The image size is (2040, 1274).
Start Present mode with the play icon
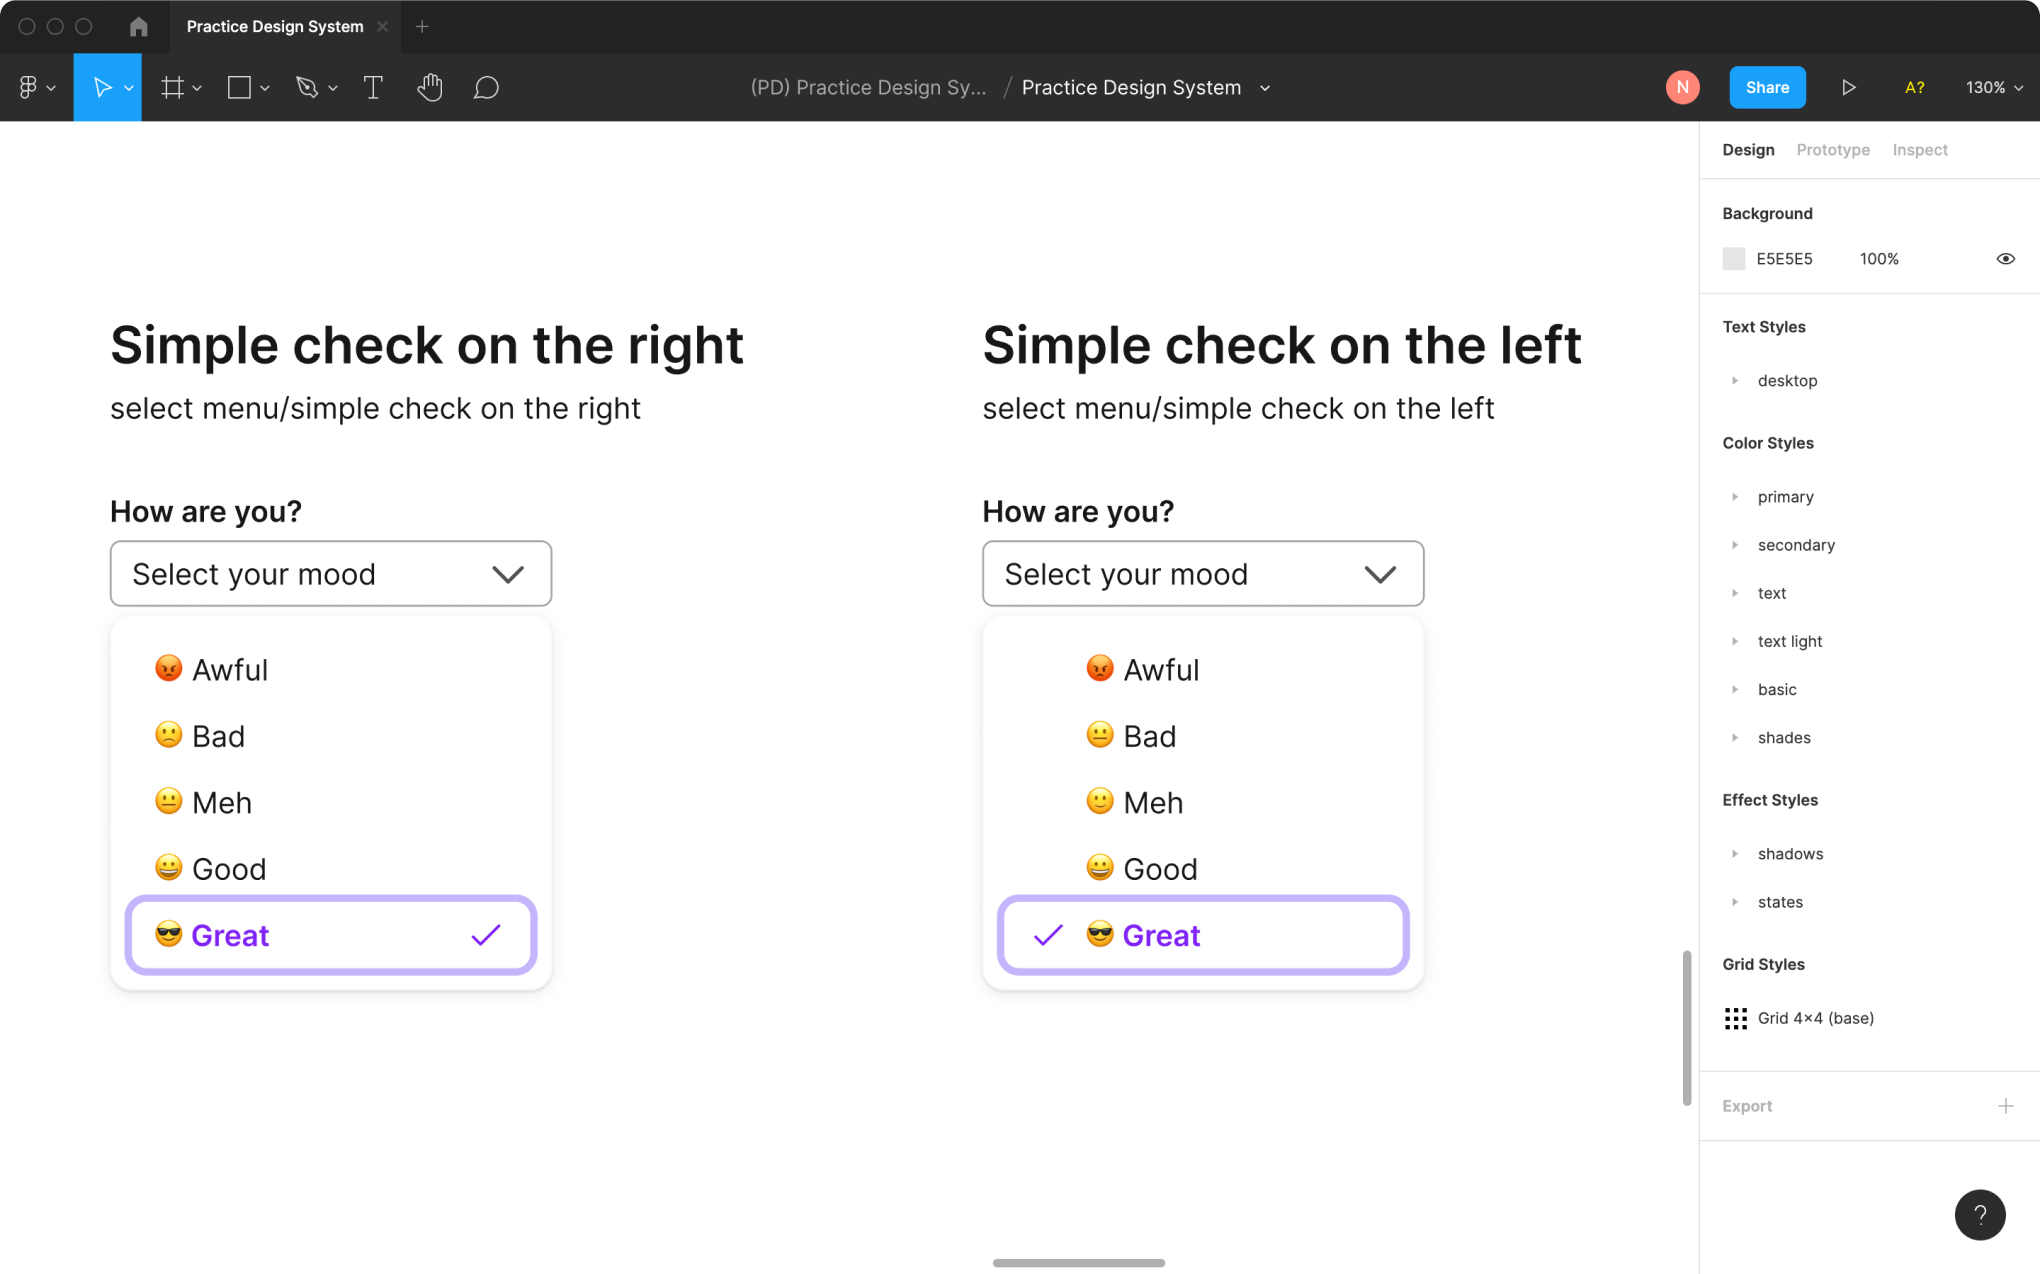[x=1849, y=87]
